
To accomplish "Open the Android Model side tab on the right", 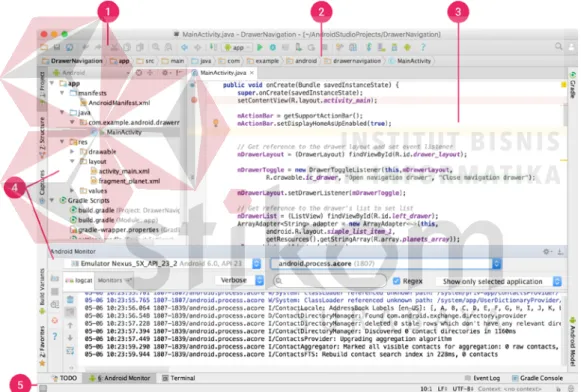I will pos(573,341).
